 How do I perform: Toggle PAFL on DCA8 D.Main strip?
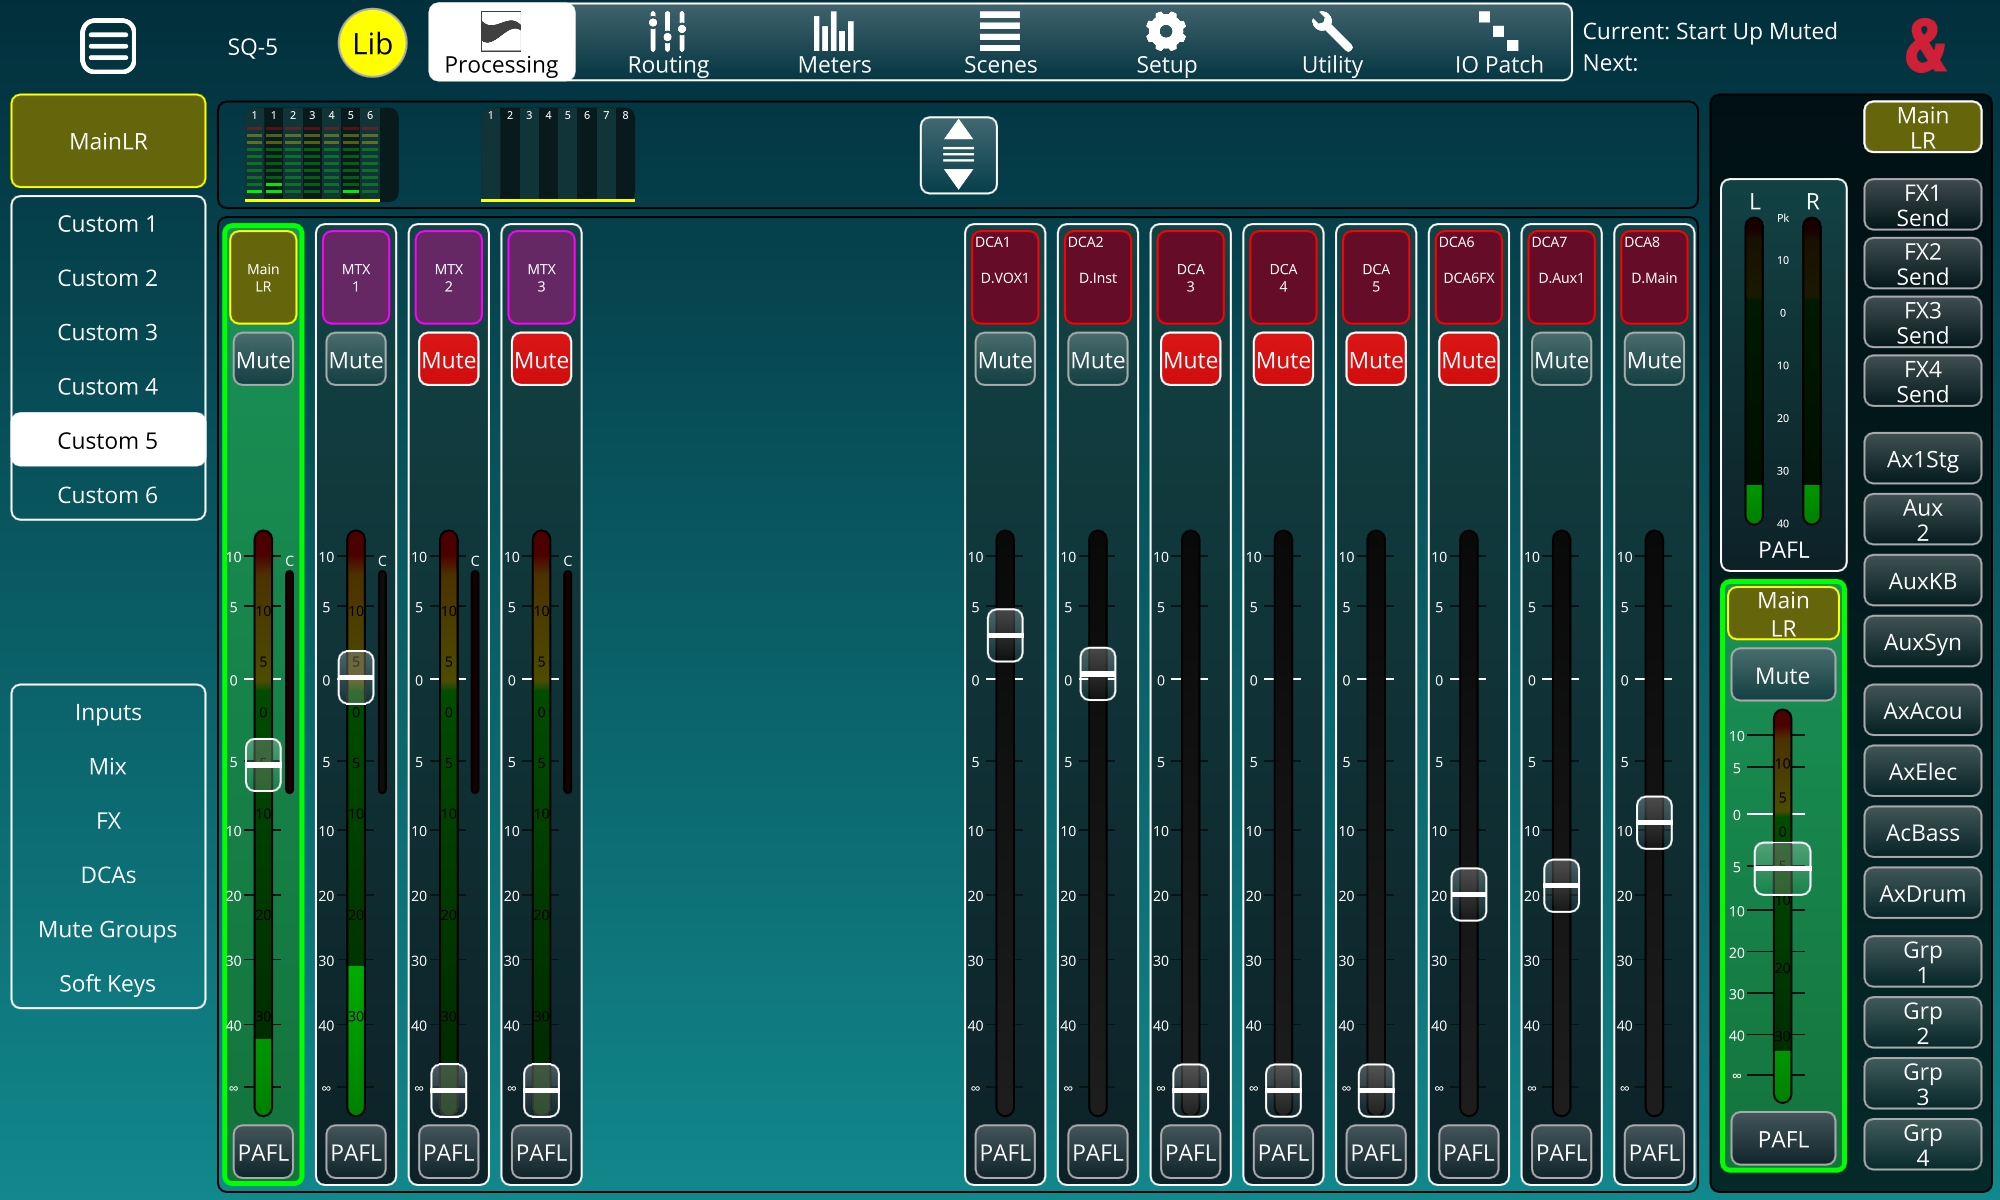(1653, 1152)
